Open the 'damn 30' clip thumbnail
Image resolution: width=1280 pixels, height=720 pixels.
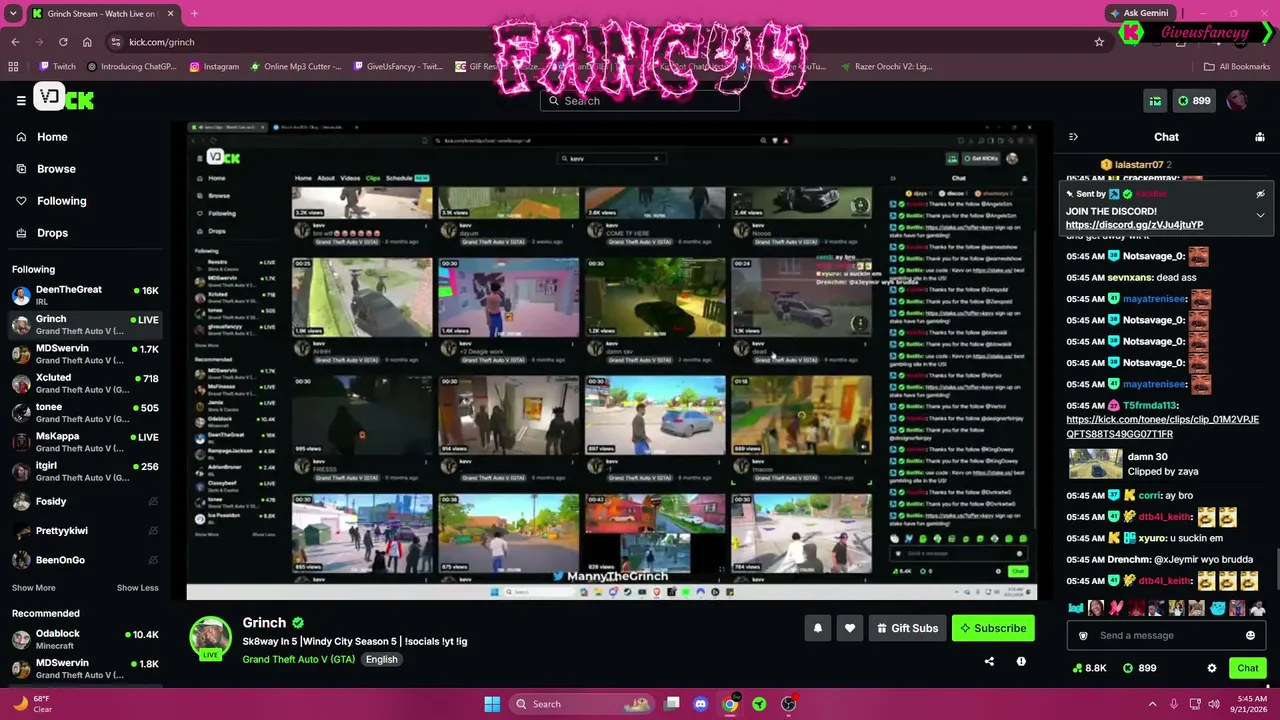point(1095,464)
